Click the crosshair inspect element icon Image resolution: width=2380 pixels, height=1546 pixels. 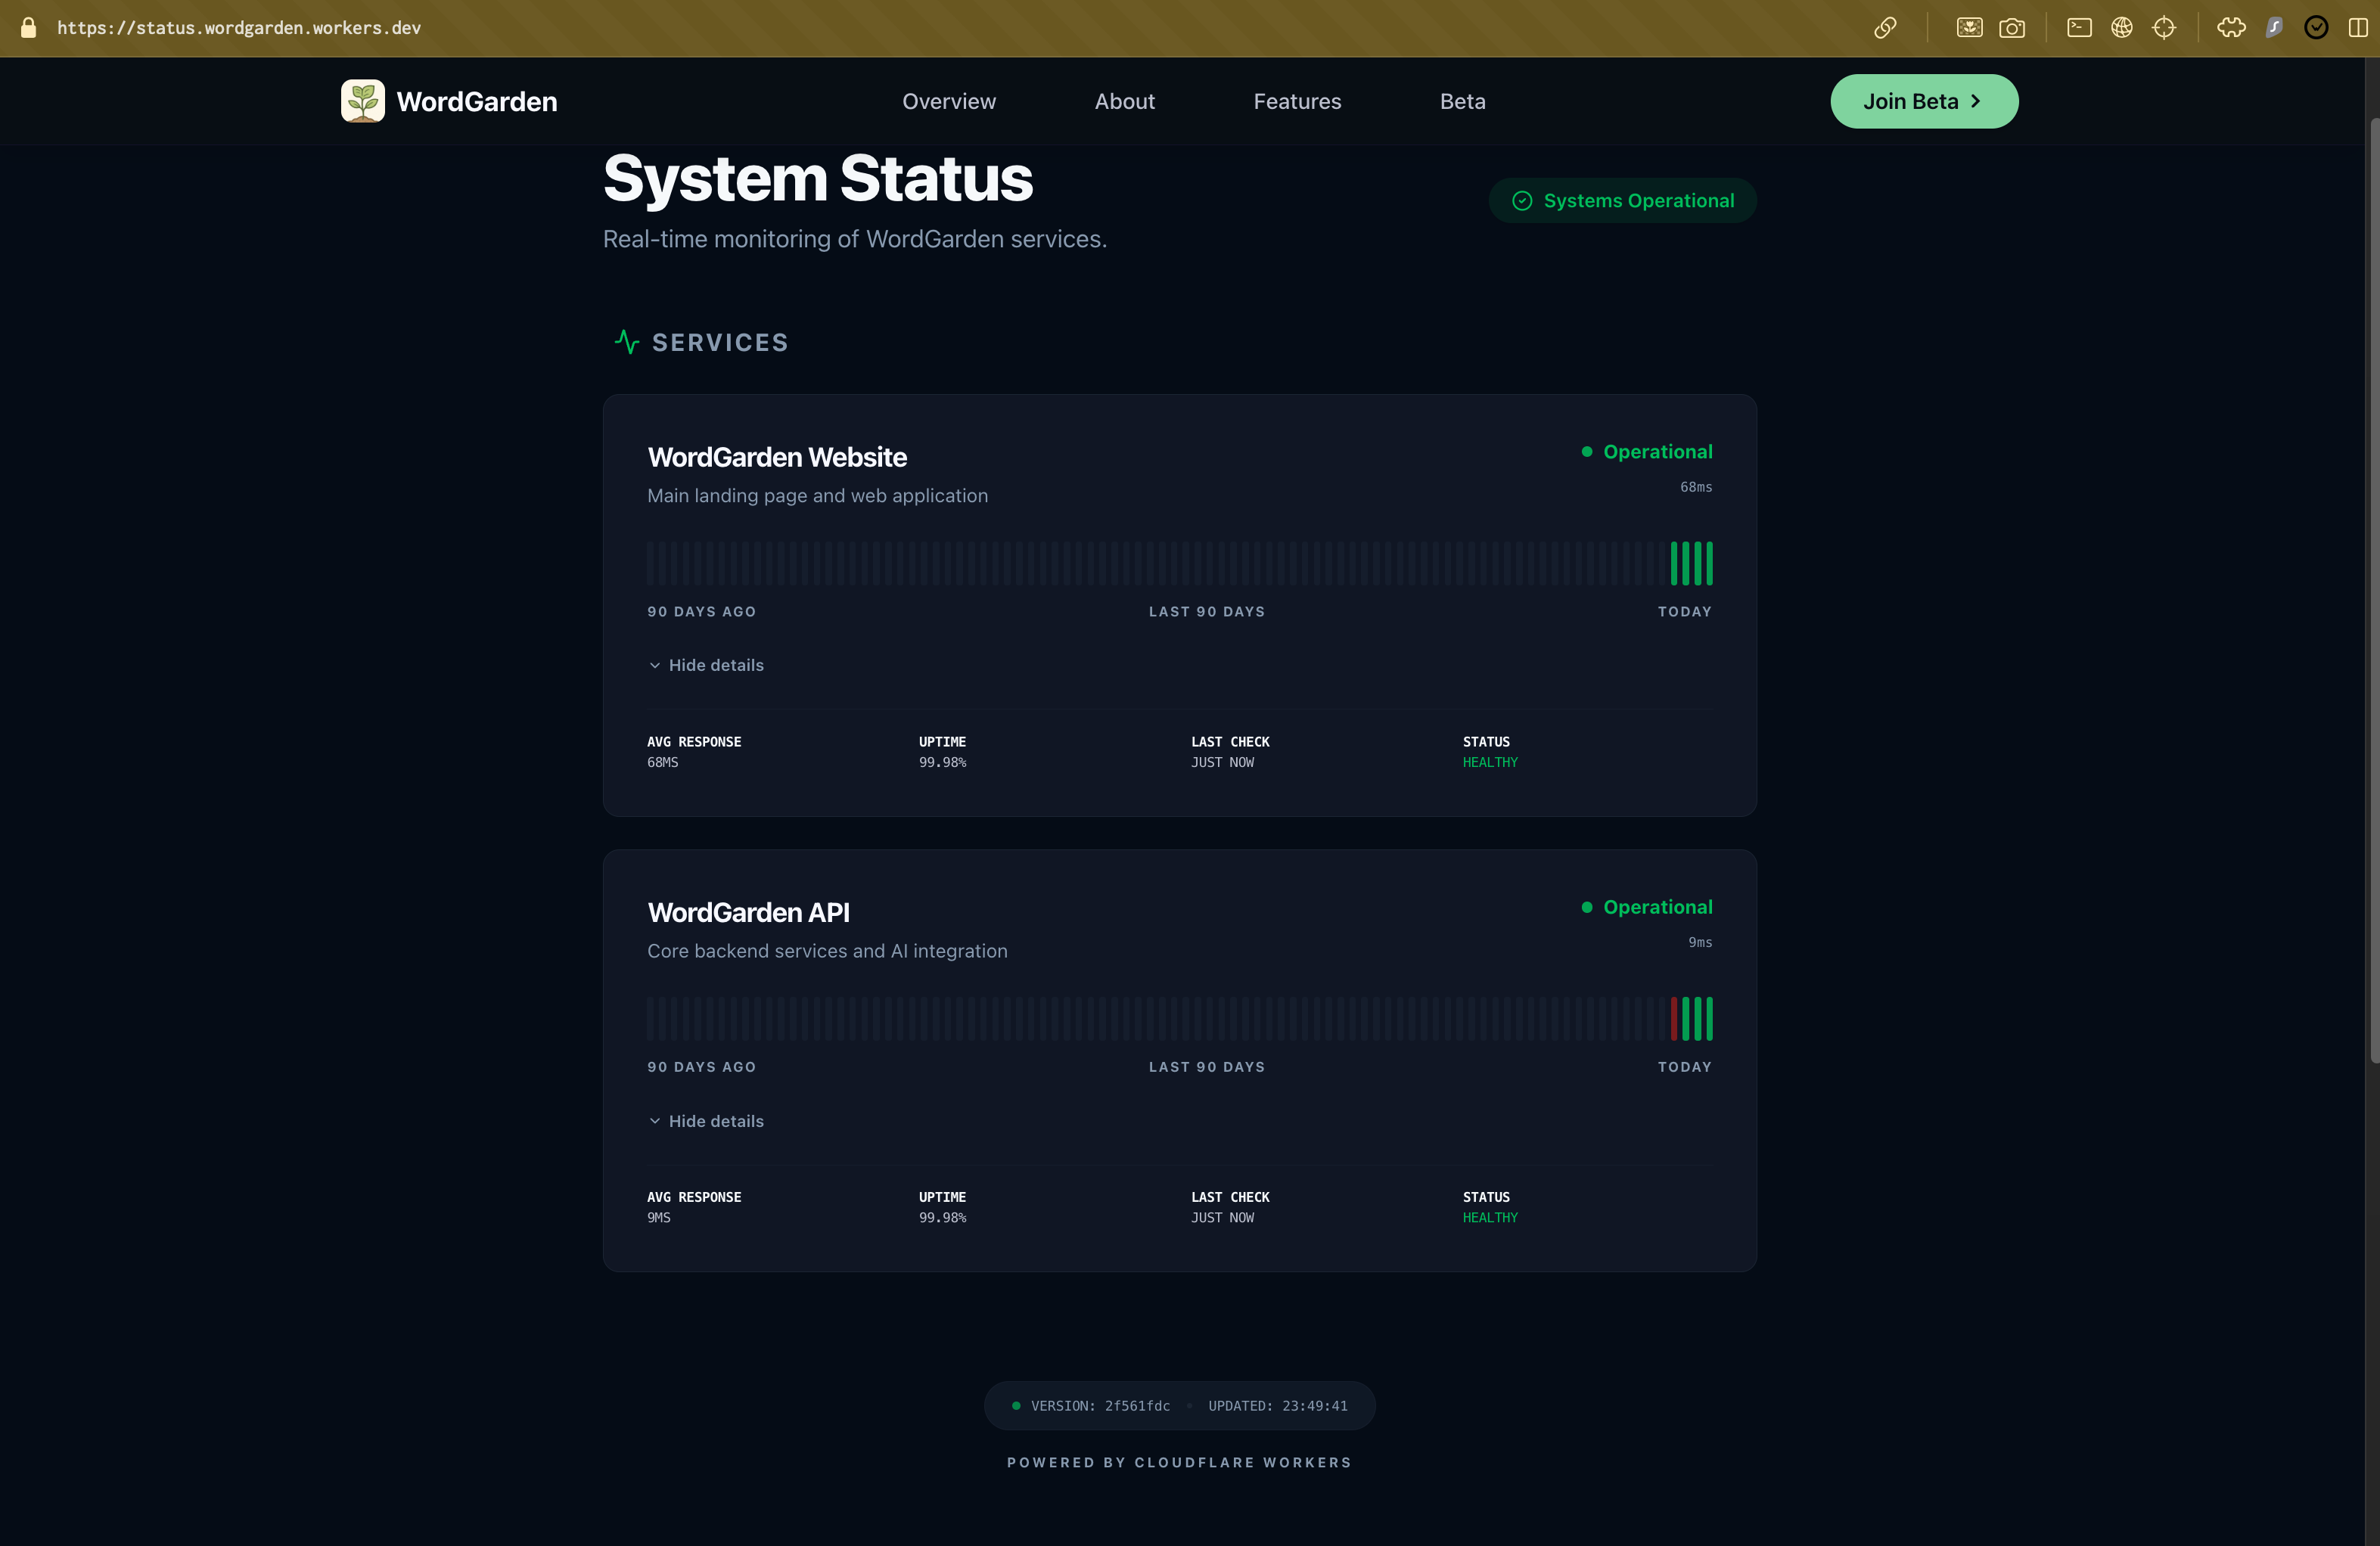coord(2164,28)
